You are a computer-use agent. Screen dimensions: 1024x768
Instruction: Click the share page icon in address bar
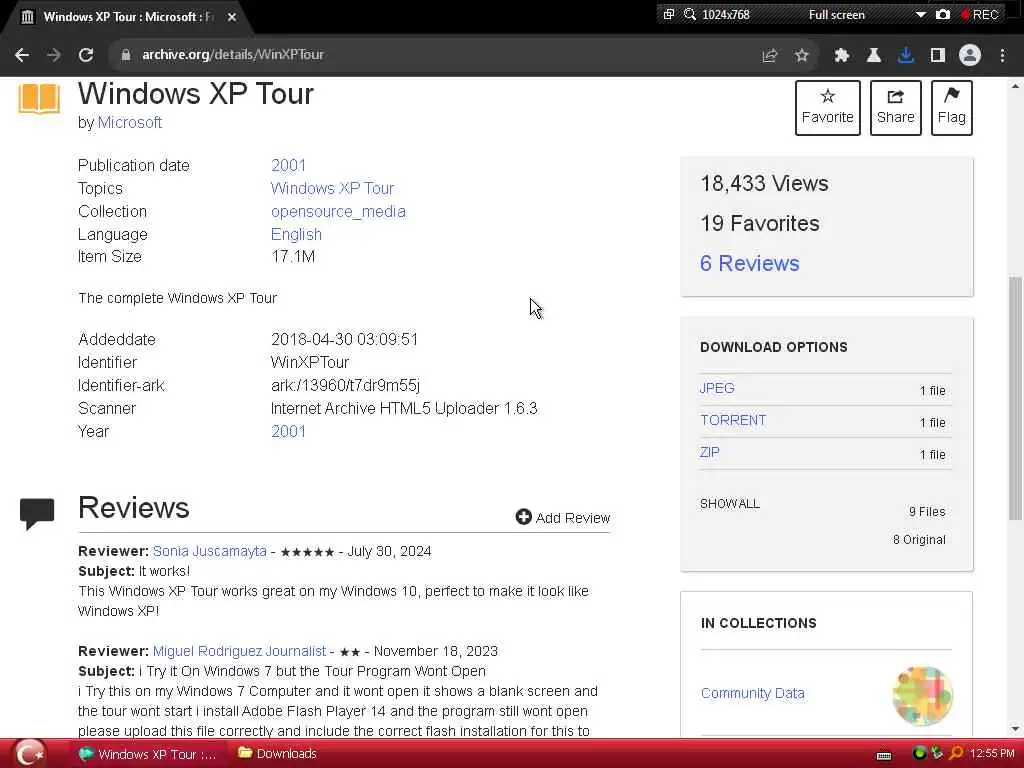(x=770, y=56)
